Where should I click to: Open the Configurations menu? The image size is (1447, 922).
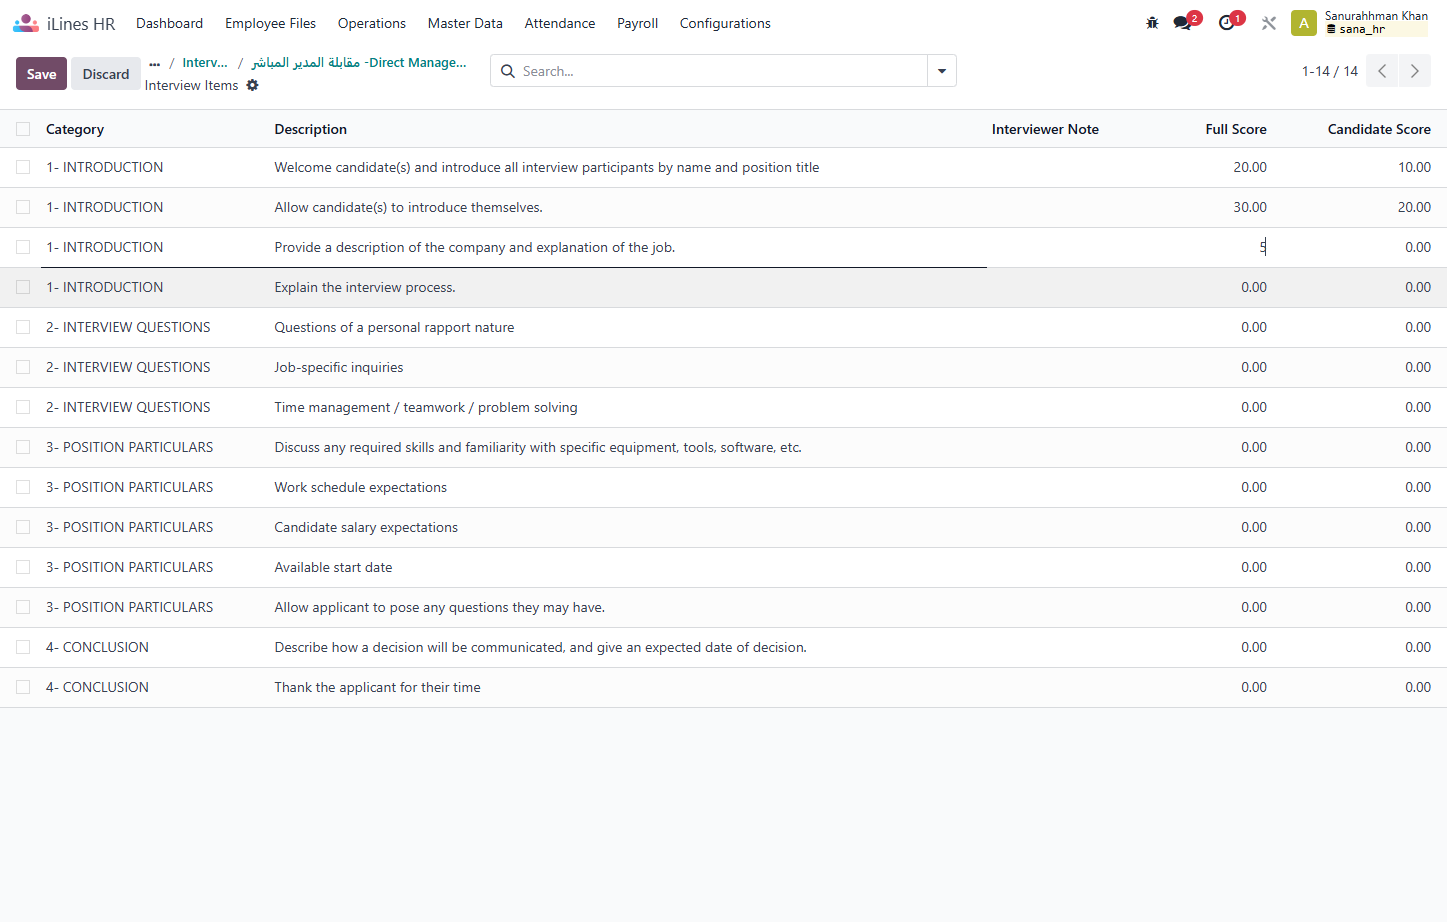point(725,23)
